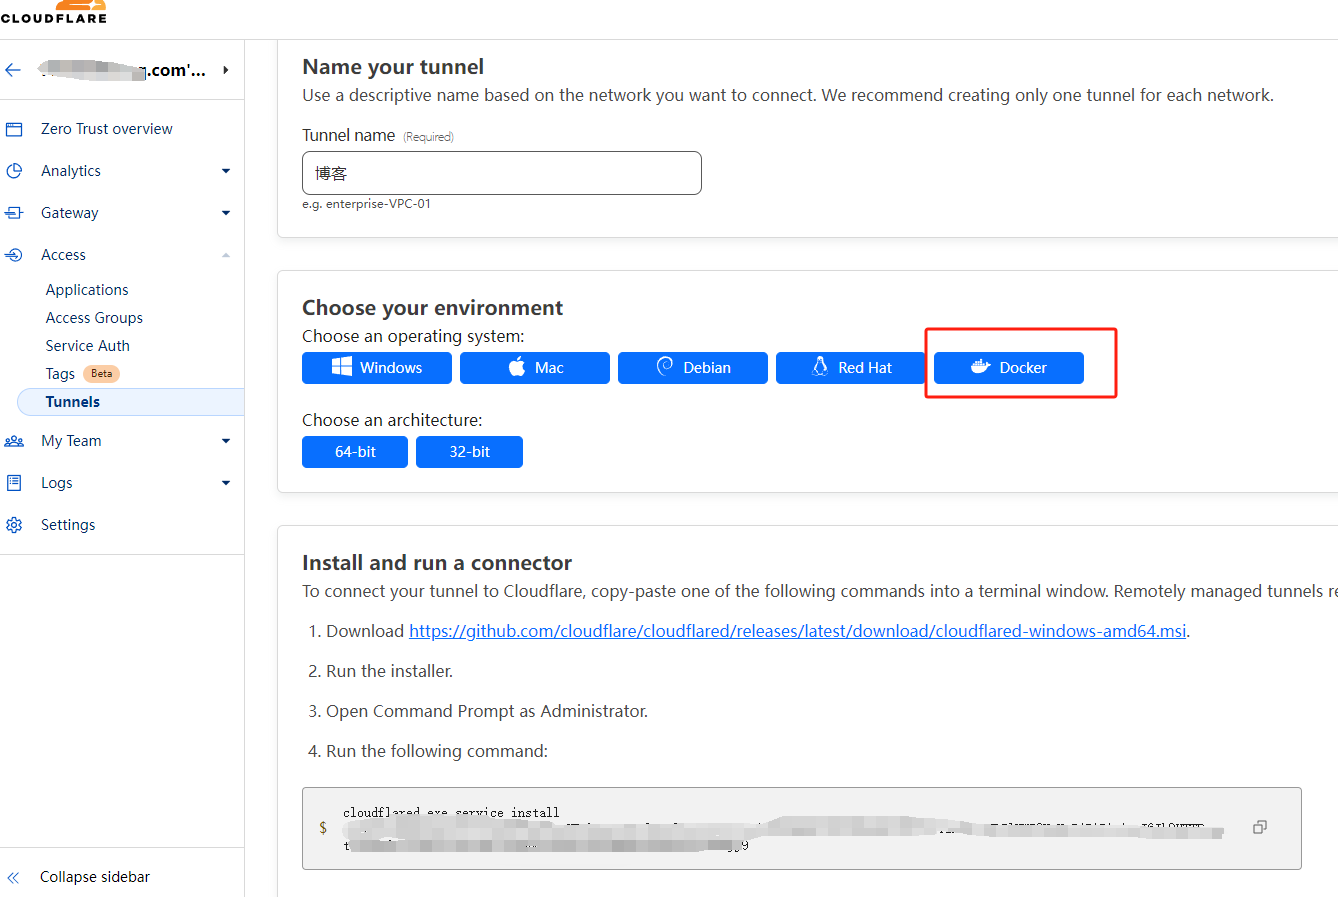
Task: Click the back arrow icon beside account name
Action: 13,70
